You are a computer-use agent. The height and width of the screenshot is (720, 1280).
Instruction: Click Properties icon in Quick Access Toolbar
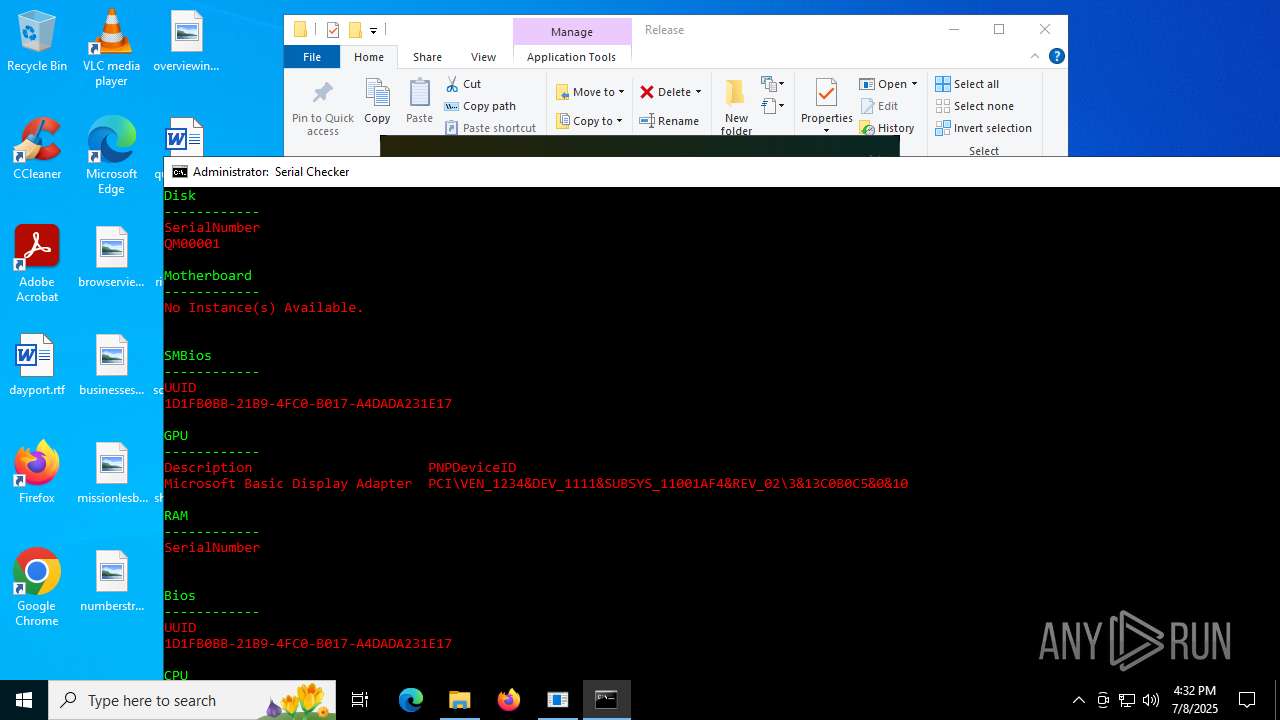[333, 30]
